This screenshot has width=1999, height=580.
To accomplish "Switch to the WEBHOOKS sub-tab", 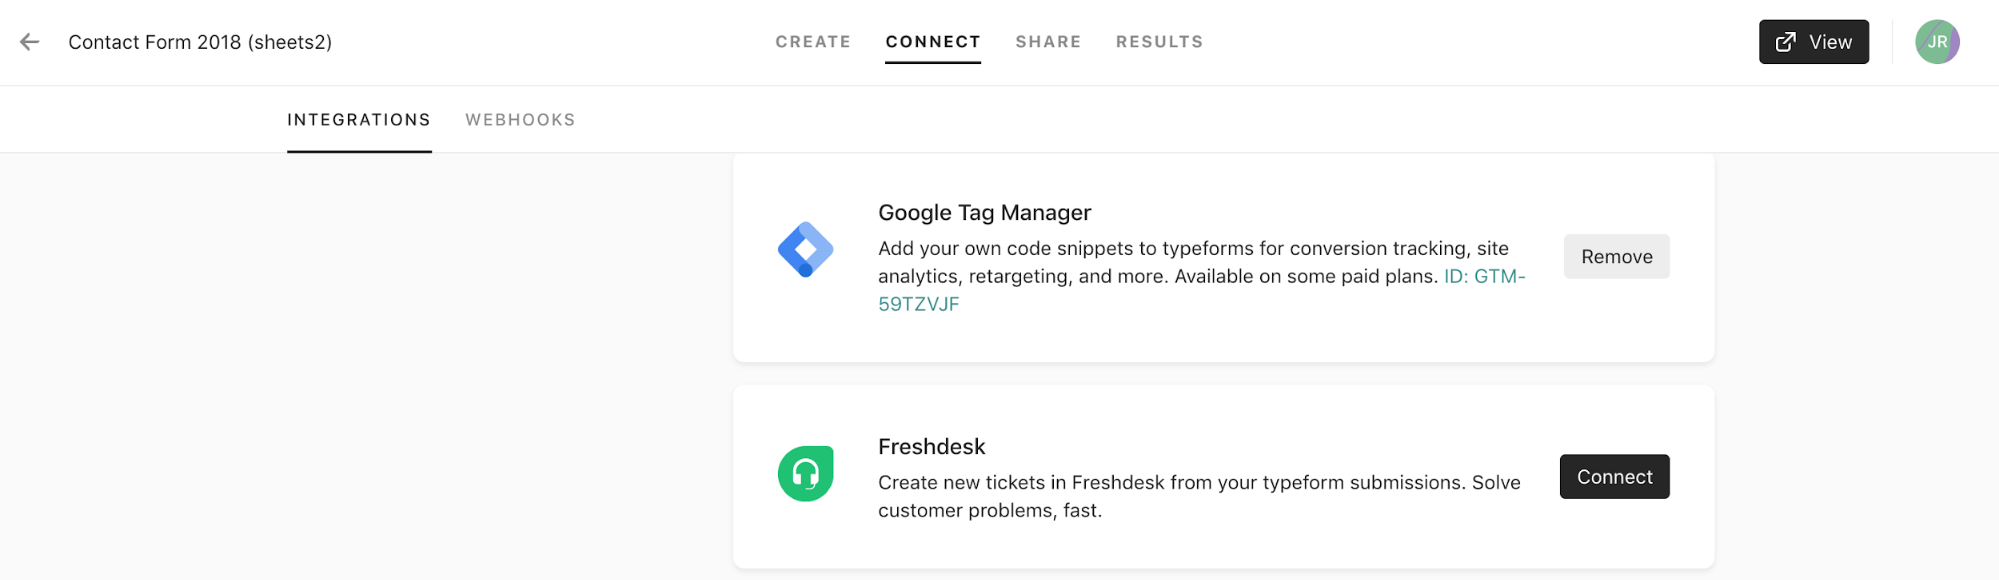I will (520, 120).
